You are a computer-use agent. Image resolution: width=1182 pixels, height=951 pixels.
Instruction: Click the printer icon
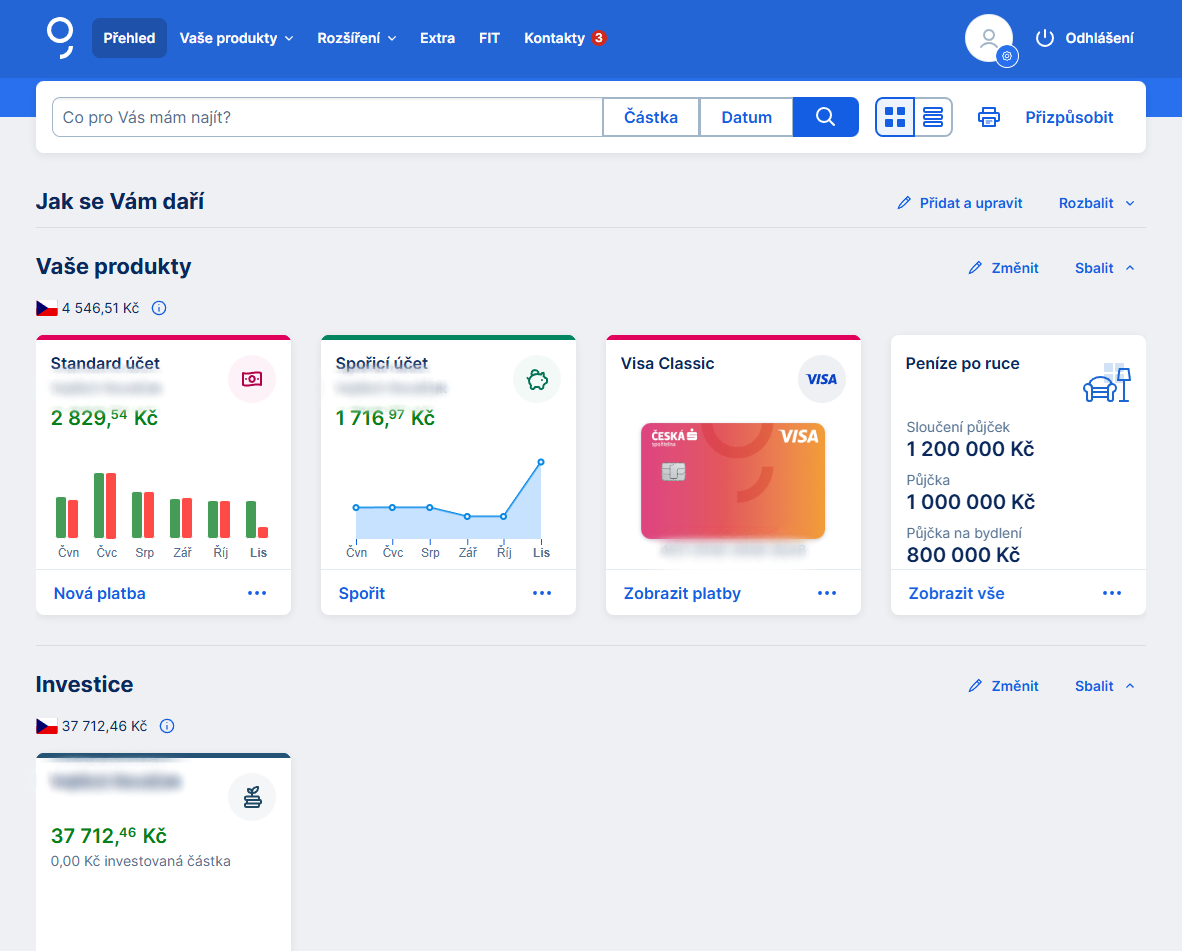coord(988,117)
